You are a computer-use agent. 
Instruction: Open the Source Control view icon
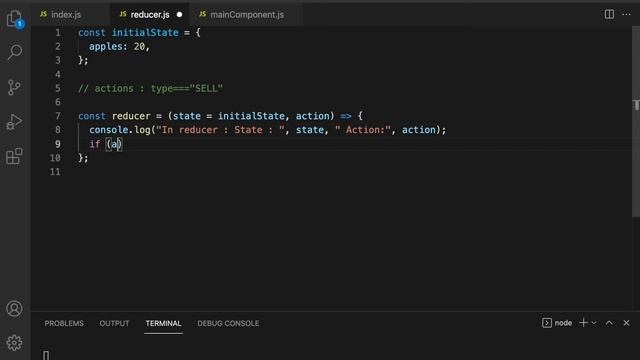(14, 87)
